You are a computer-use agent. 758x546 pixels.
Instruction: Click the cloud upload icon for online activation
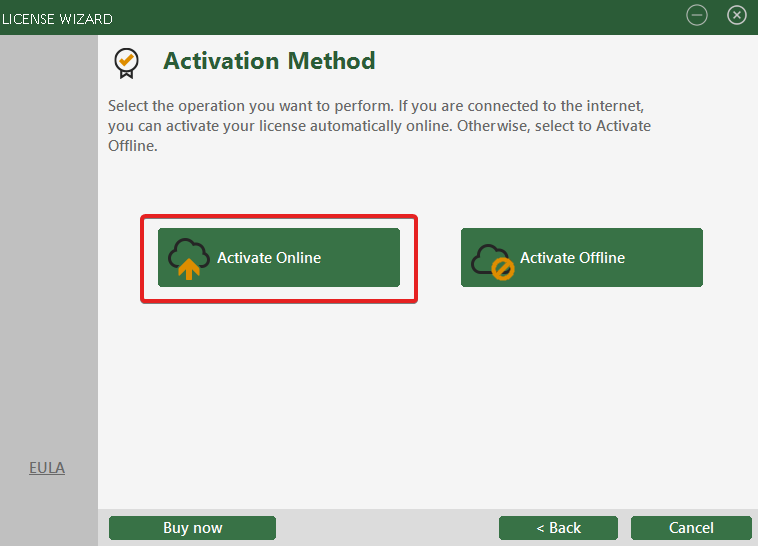tap(187, 257)
